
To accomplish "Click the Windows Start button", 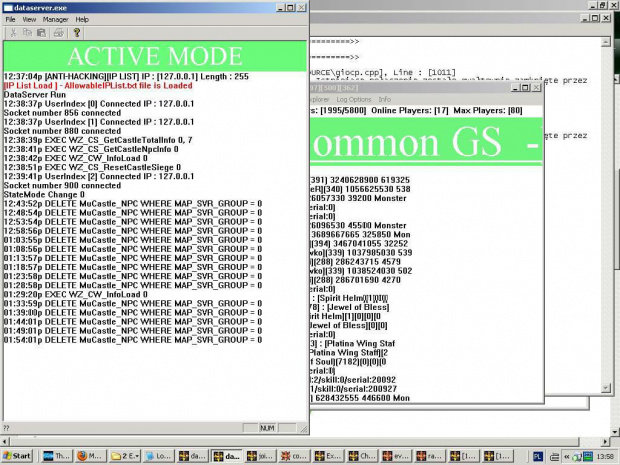I will point(18,456).
